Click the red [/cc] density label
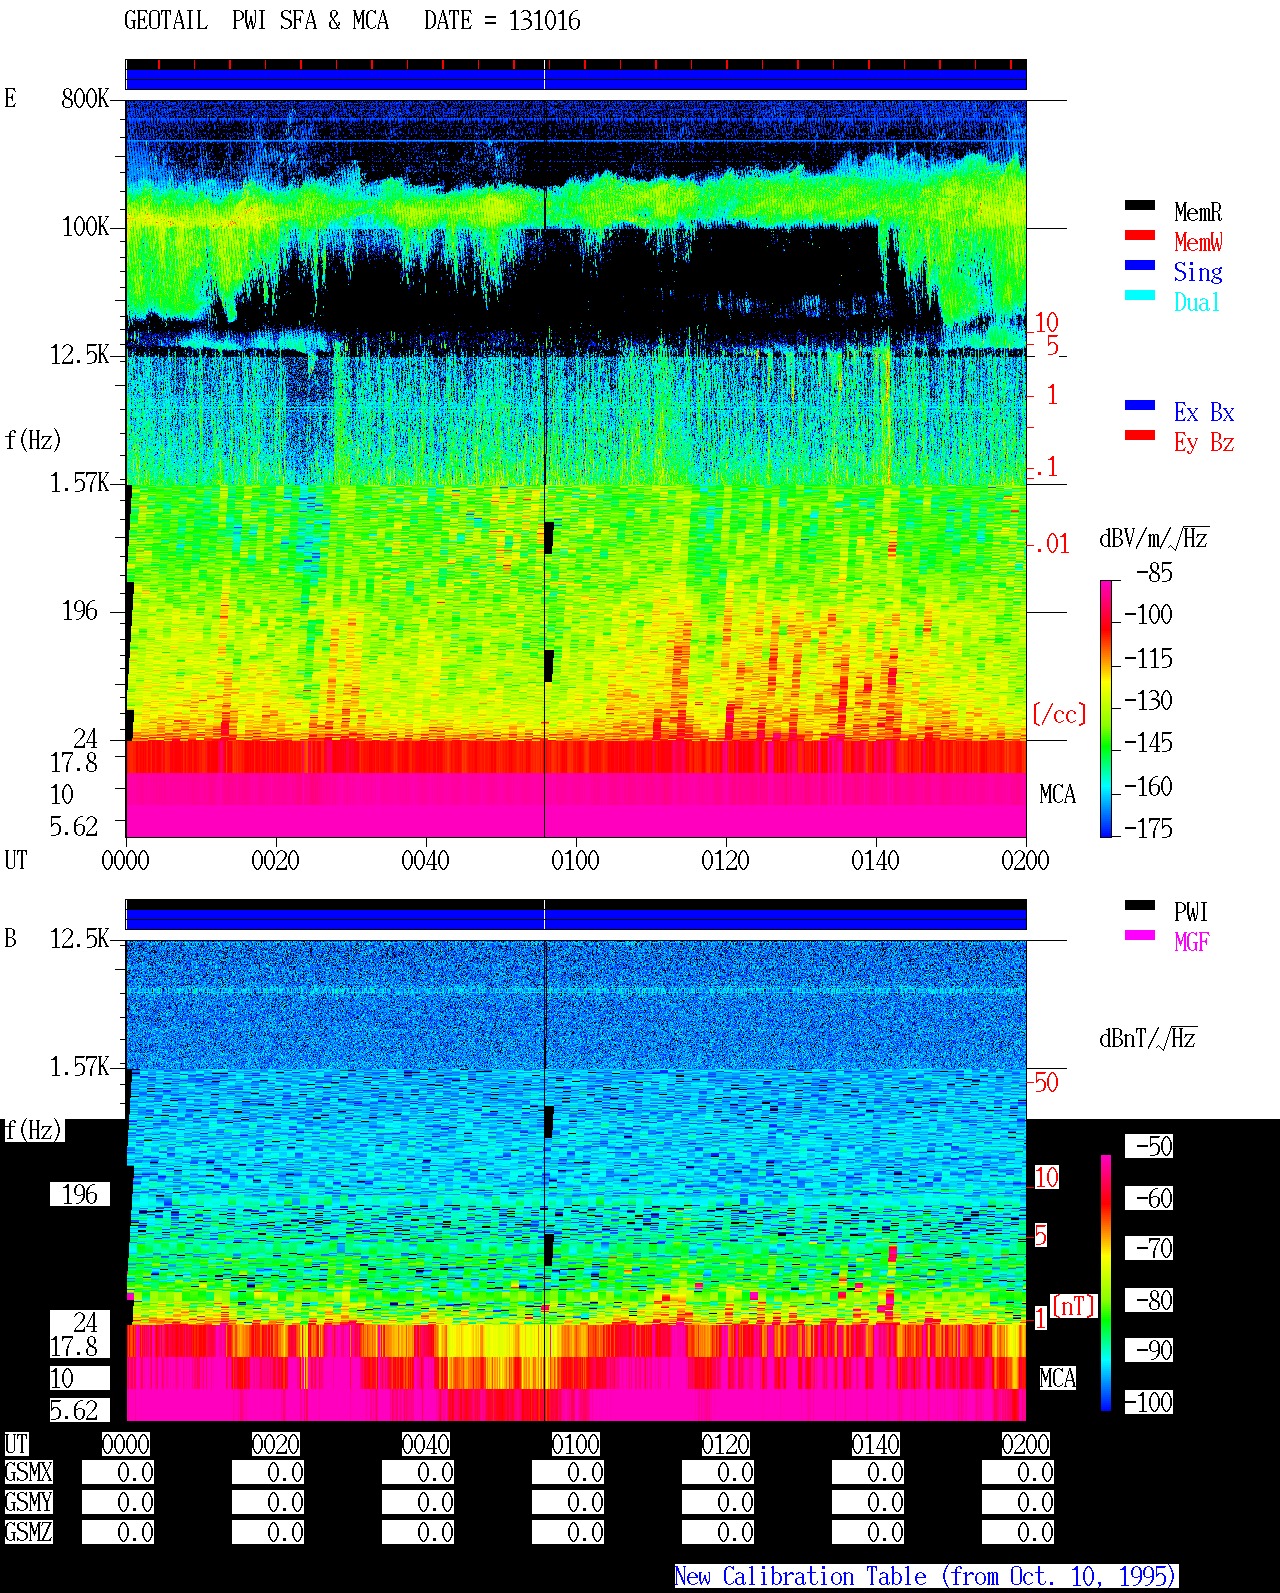1280x1593 pixels. (x=1059, y=714)
